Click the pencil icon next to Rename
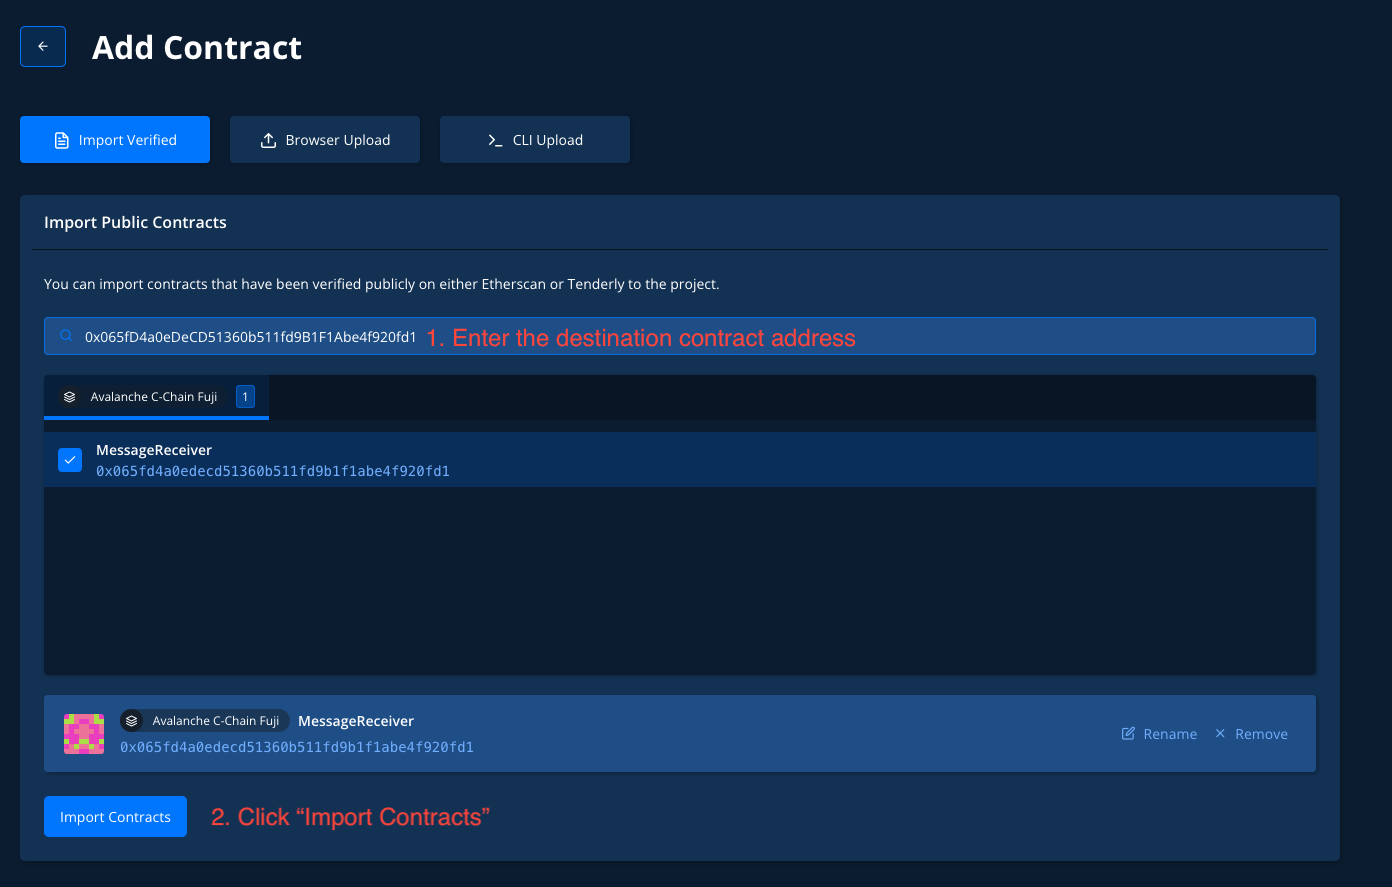Viewport: 1392px width, 887px height. click(x=1128, y=734)
